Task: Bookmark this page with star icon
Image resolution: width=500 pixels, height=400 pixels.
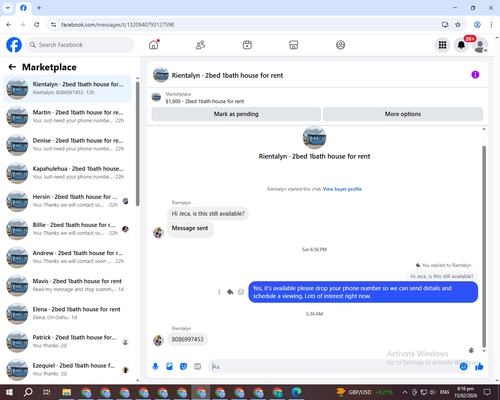Action: (x=458, y=24)
